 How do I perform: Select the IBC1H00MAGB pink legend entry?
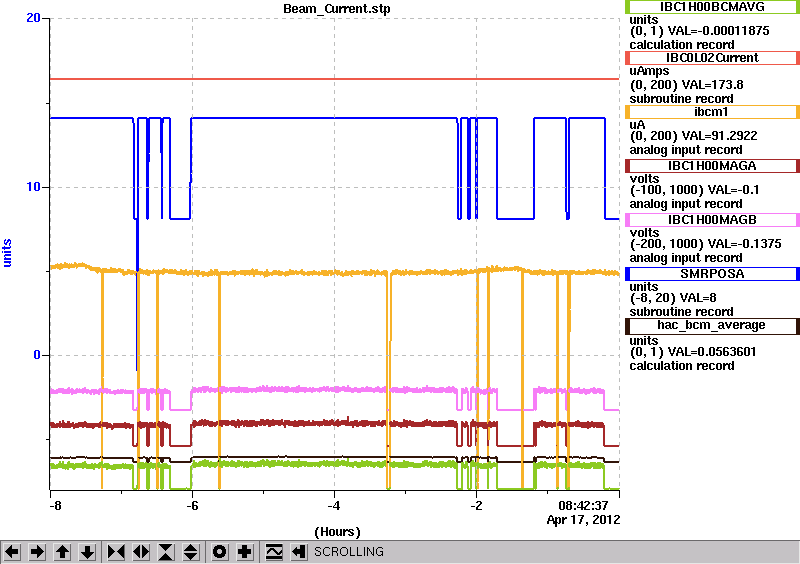click(x=712, y=220)
